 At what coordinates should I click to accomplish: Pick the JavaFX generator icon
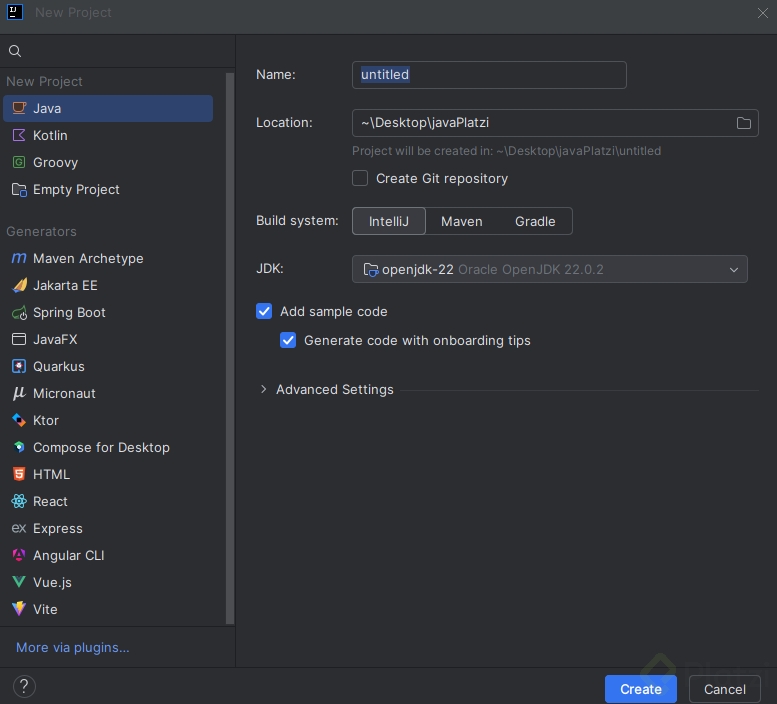[x=19, y=339]
